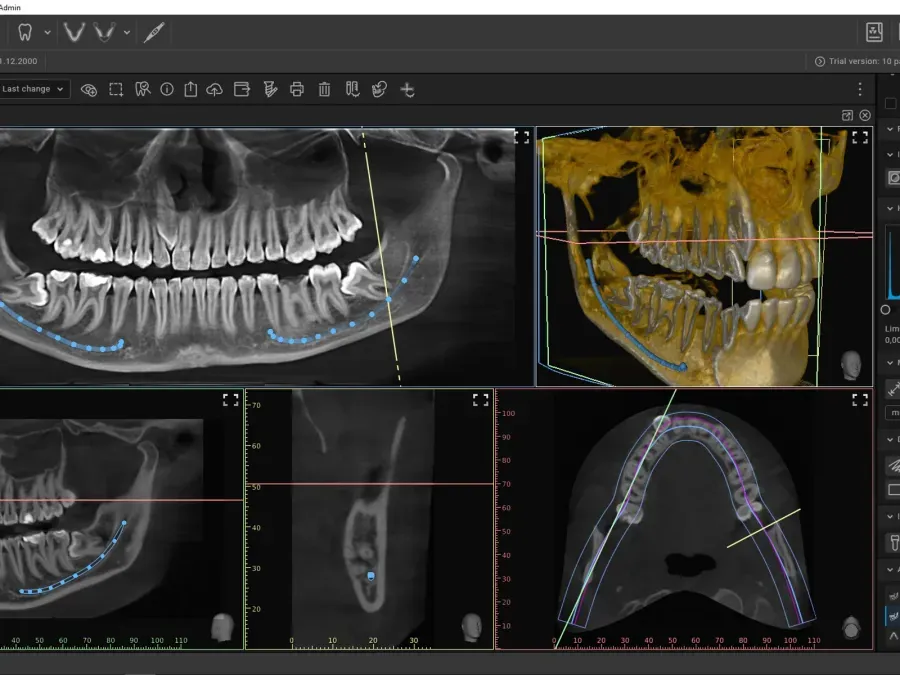Viewport: 900px width, 675px height.
Task: Click the trash delete icon
Action: [324, 90]
